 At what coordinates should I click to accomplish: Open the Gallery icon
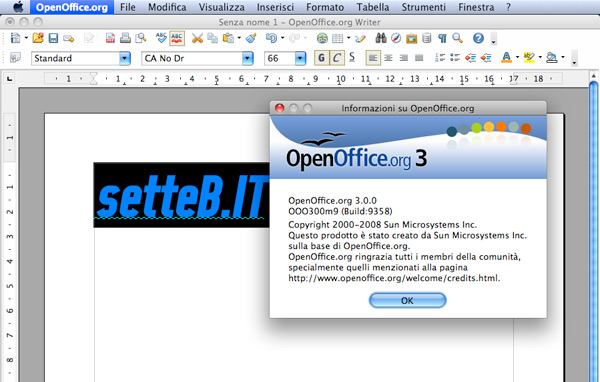point(411,38)
